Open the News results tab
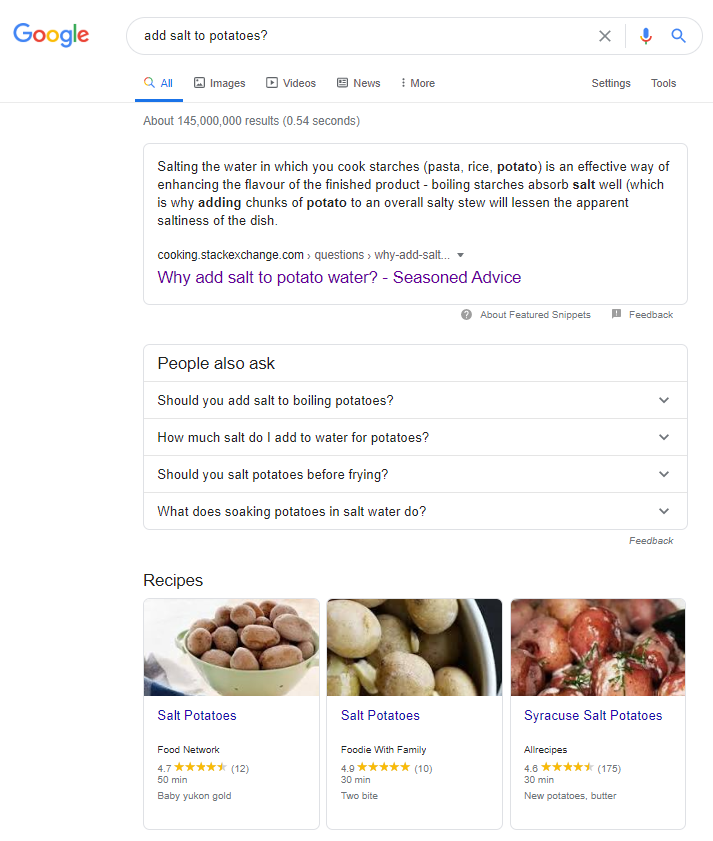 click(x=358, y=83)
